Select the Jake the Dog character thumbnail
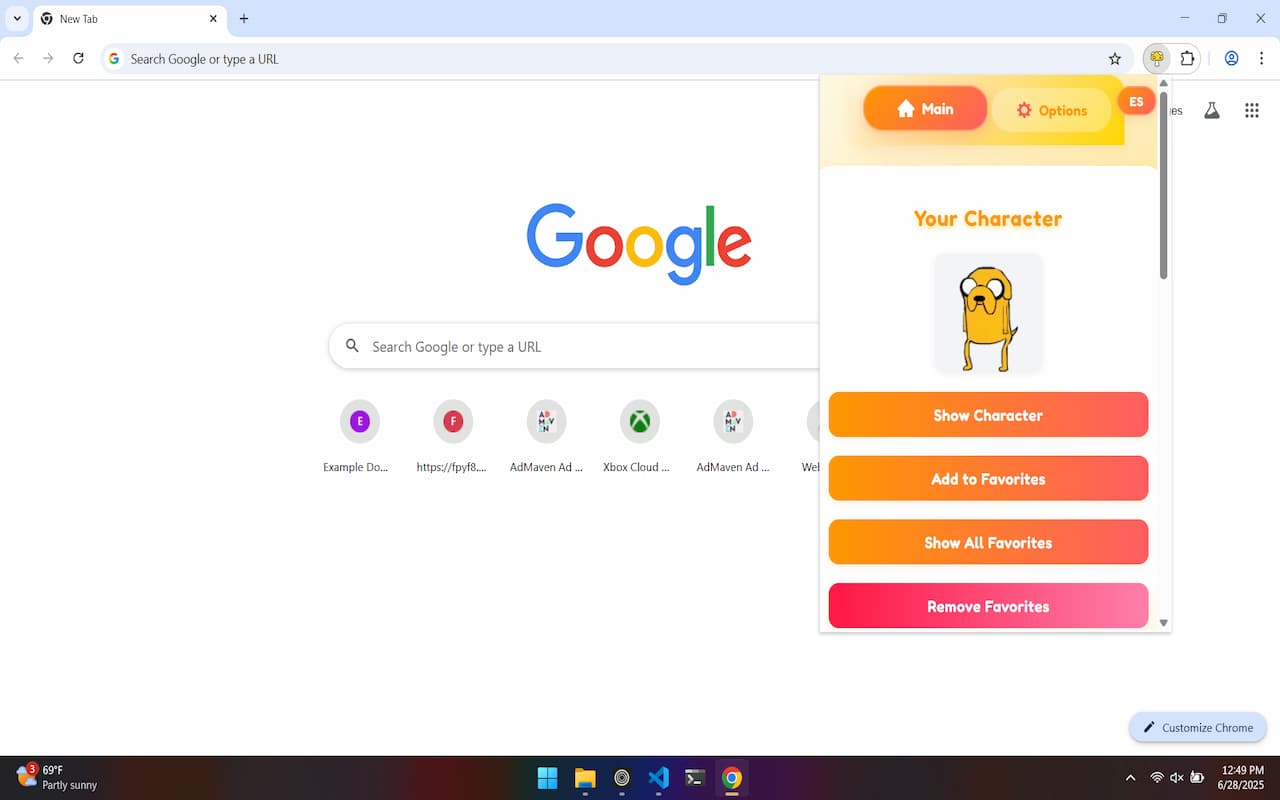 point(988,313)
